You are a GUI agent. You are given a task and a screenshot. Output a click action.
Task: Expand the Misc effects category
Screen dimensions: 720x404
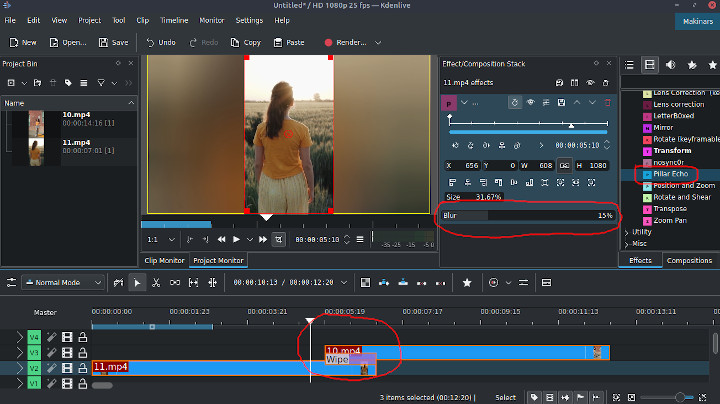coord(626,244)
